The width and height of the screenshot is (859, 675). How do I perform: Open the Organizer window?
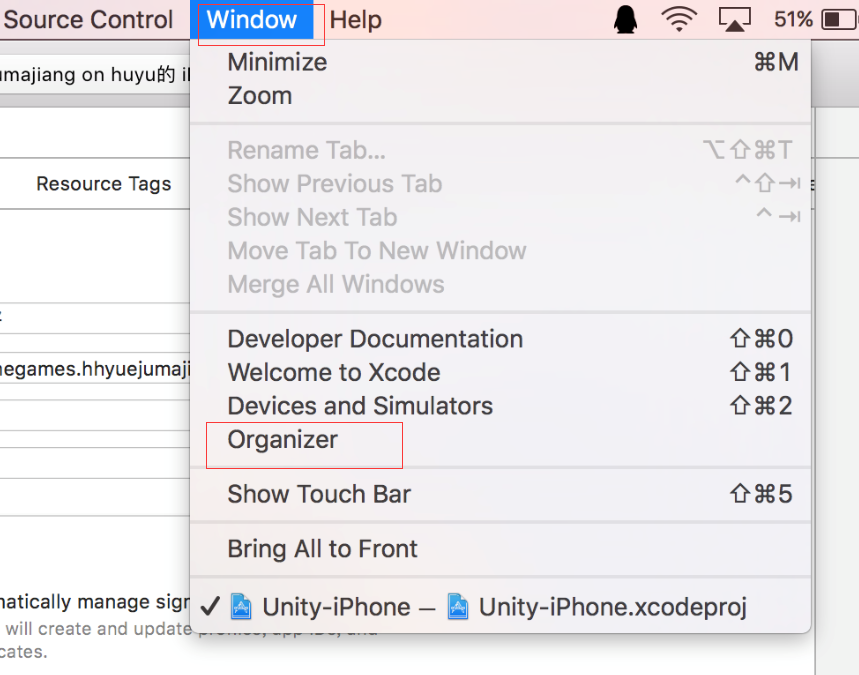(x=283, y=440)
